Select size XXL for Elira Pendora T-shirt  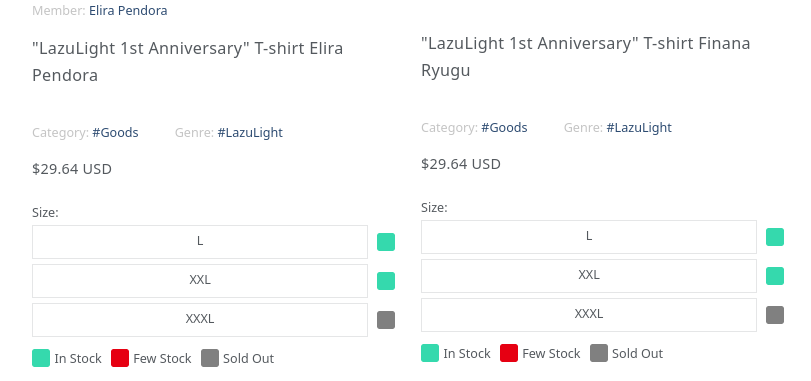(200, 281)
